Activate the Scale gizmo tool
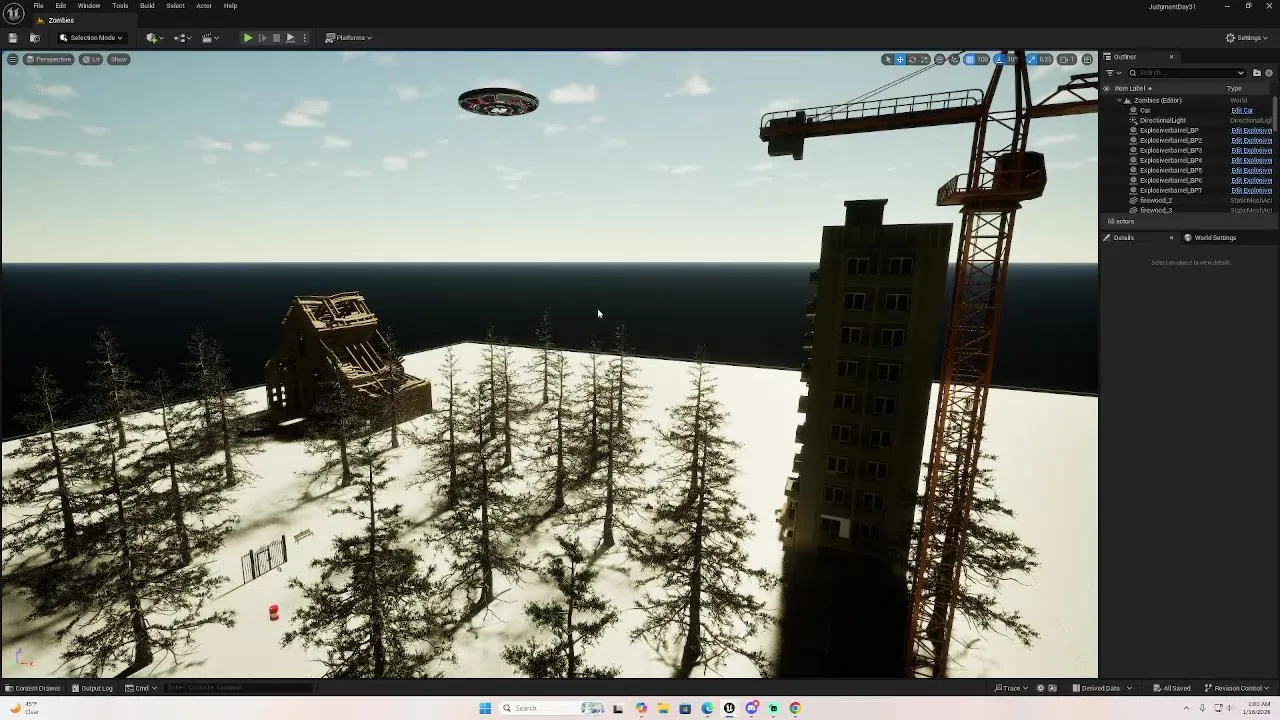This screenshot has height=720, width=1280. (x=924, y=59)
